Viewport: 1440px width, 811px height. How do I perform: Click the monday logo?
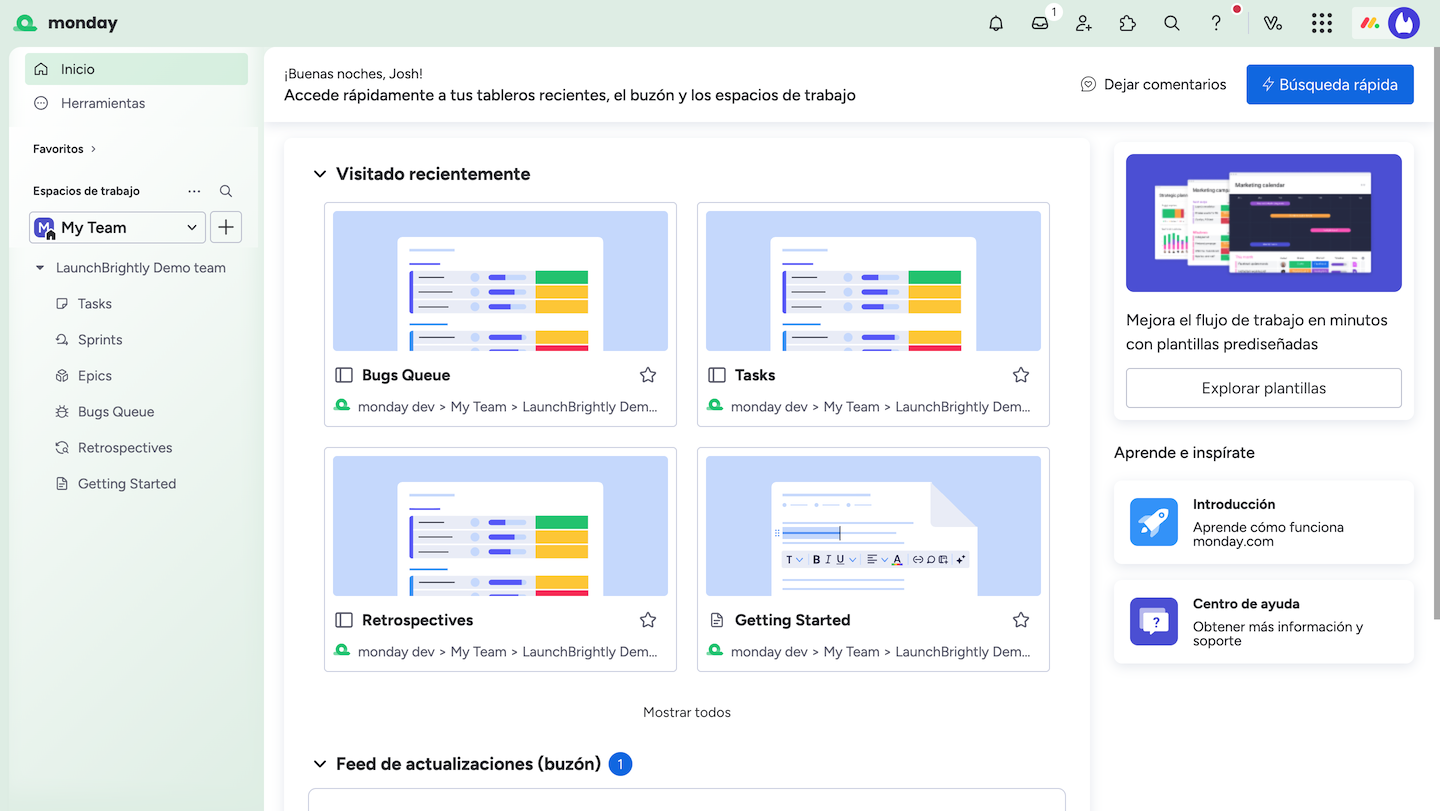(66, 23)
